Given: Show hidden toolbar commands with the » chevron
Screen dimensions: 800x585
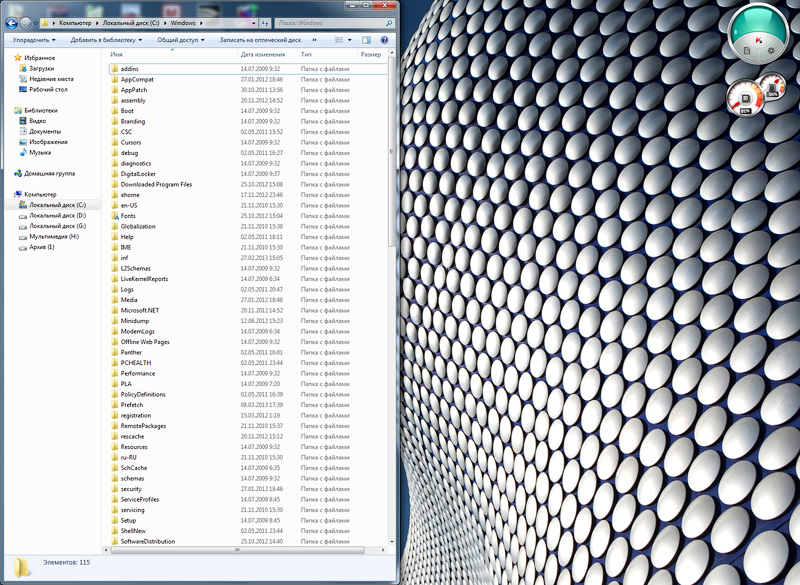Looking at the screenshot, I should (314, 40).
